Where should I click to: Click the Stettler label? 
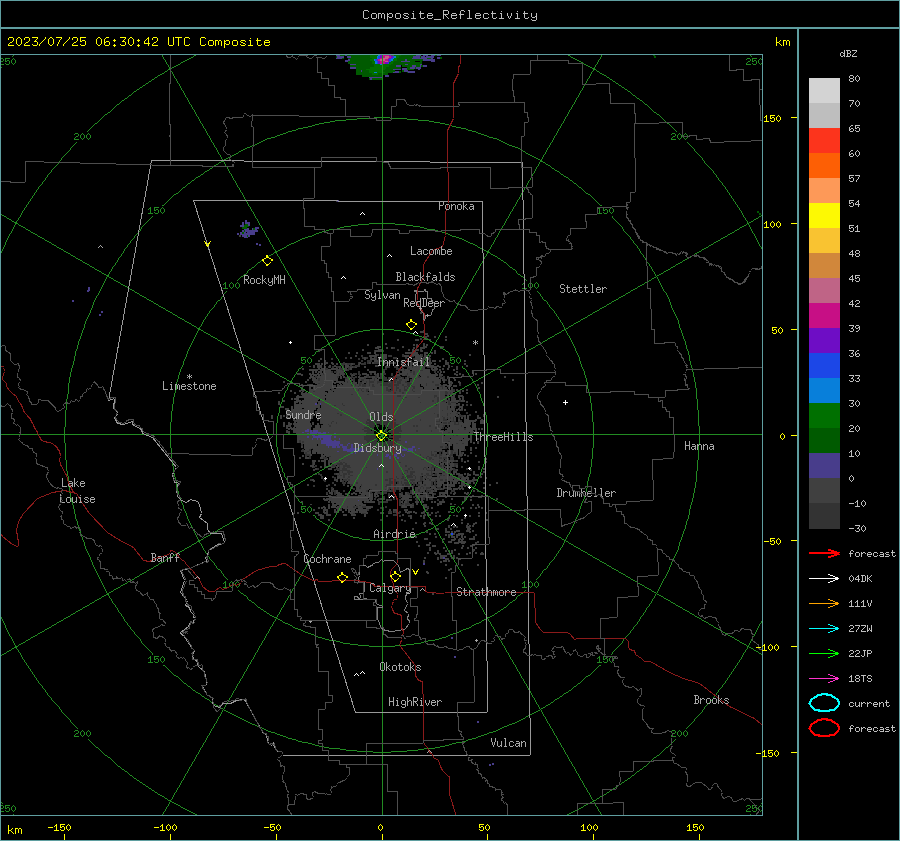(x=583, y=289)
